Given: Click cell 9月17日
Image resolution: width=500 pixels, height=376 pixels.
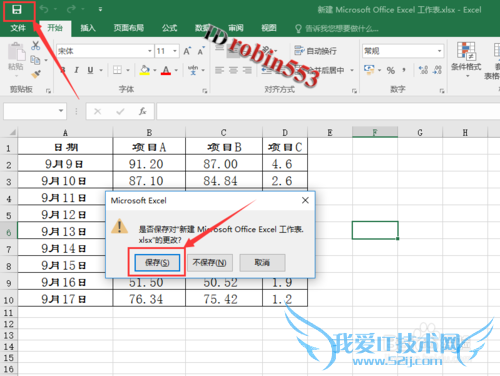Looking at the screenshot, I should pyautogui.click(x=65, y=299).
